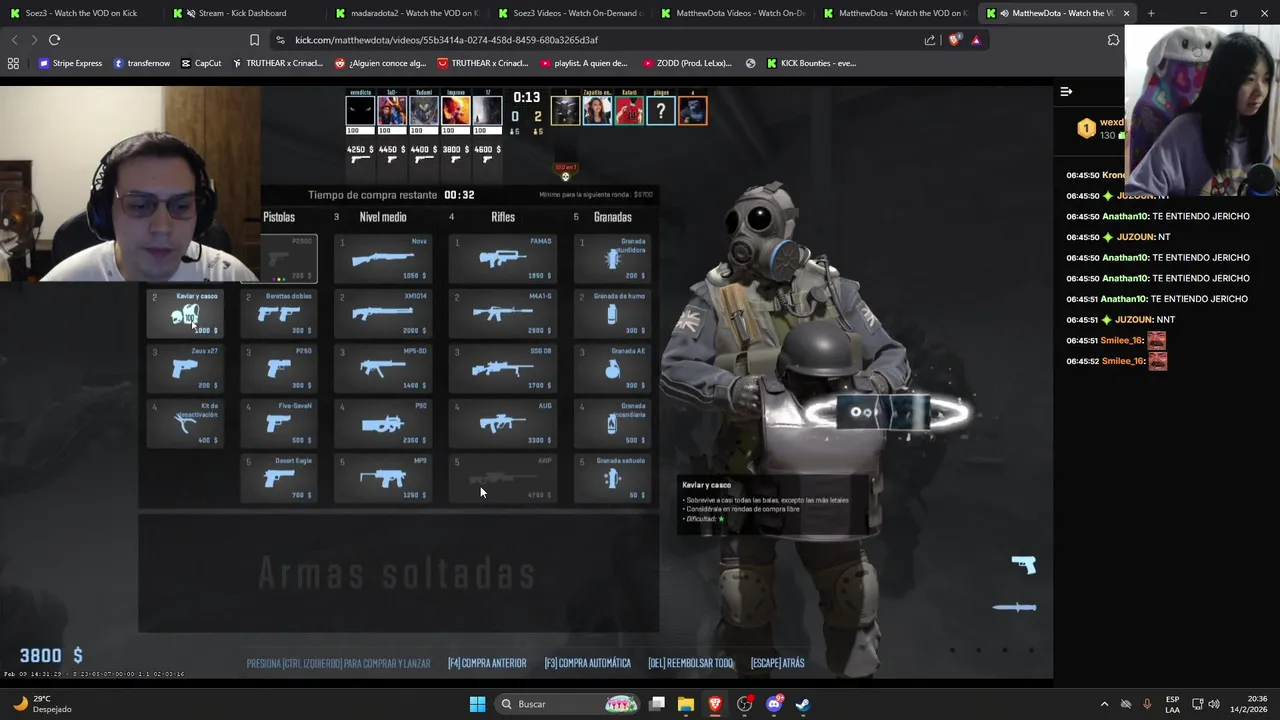The height and width of the screenshot is (720, 1280).
Task: Select the P90 submachine gun
Action: (x=383, y=423)
